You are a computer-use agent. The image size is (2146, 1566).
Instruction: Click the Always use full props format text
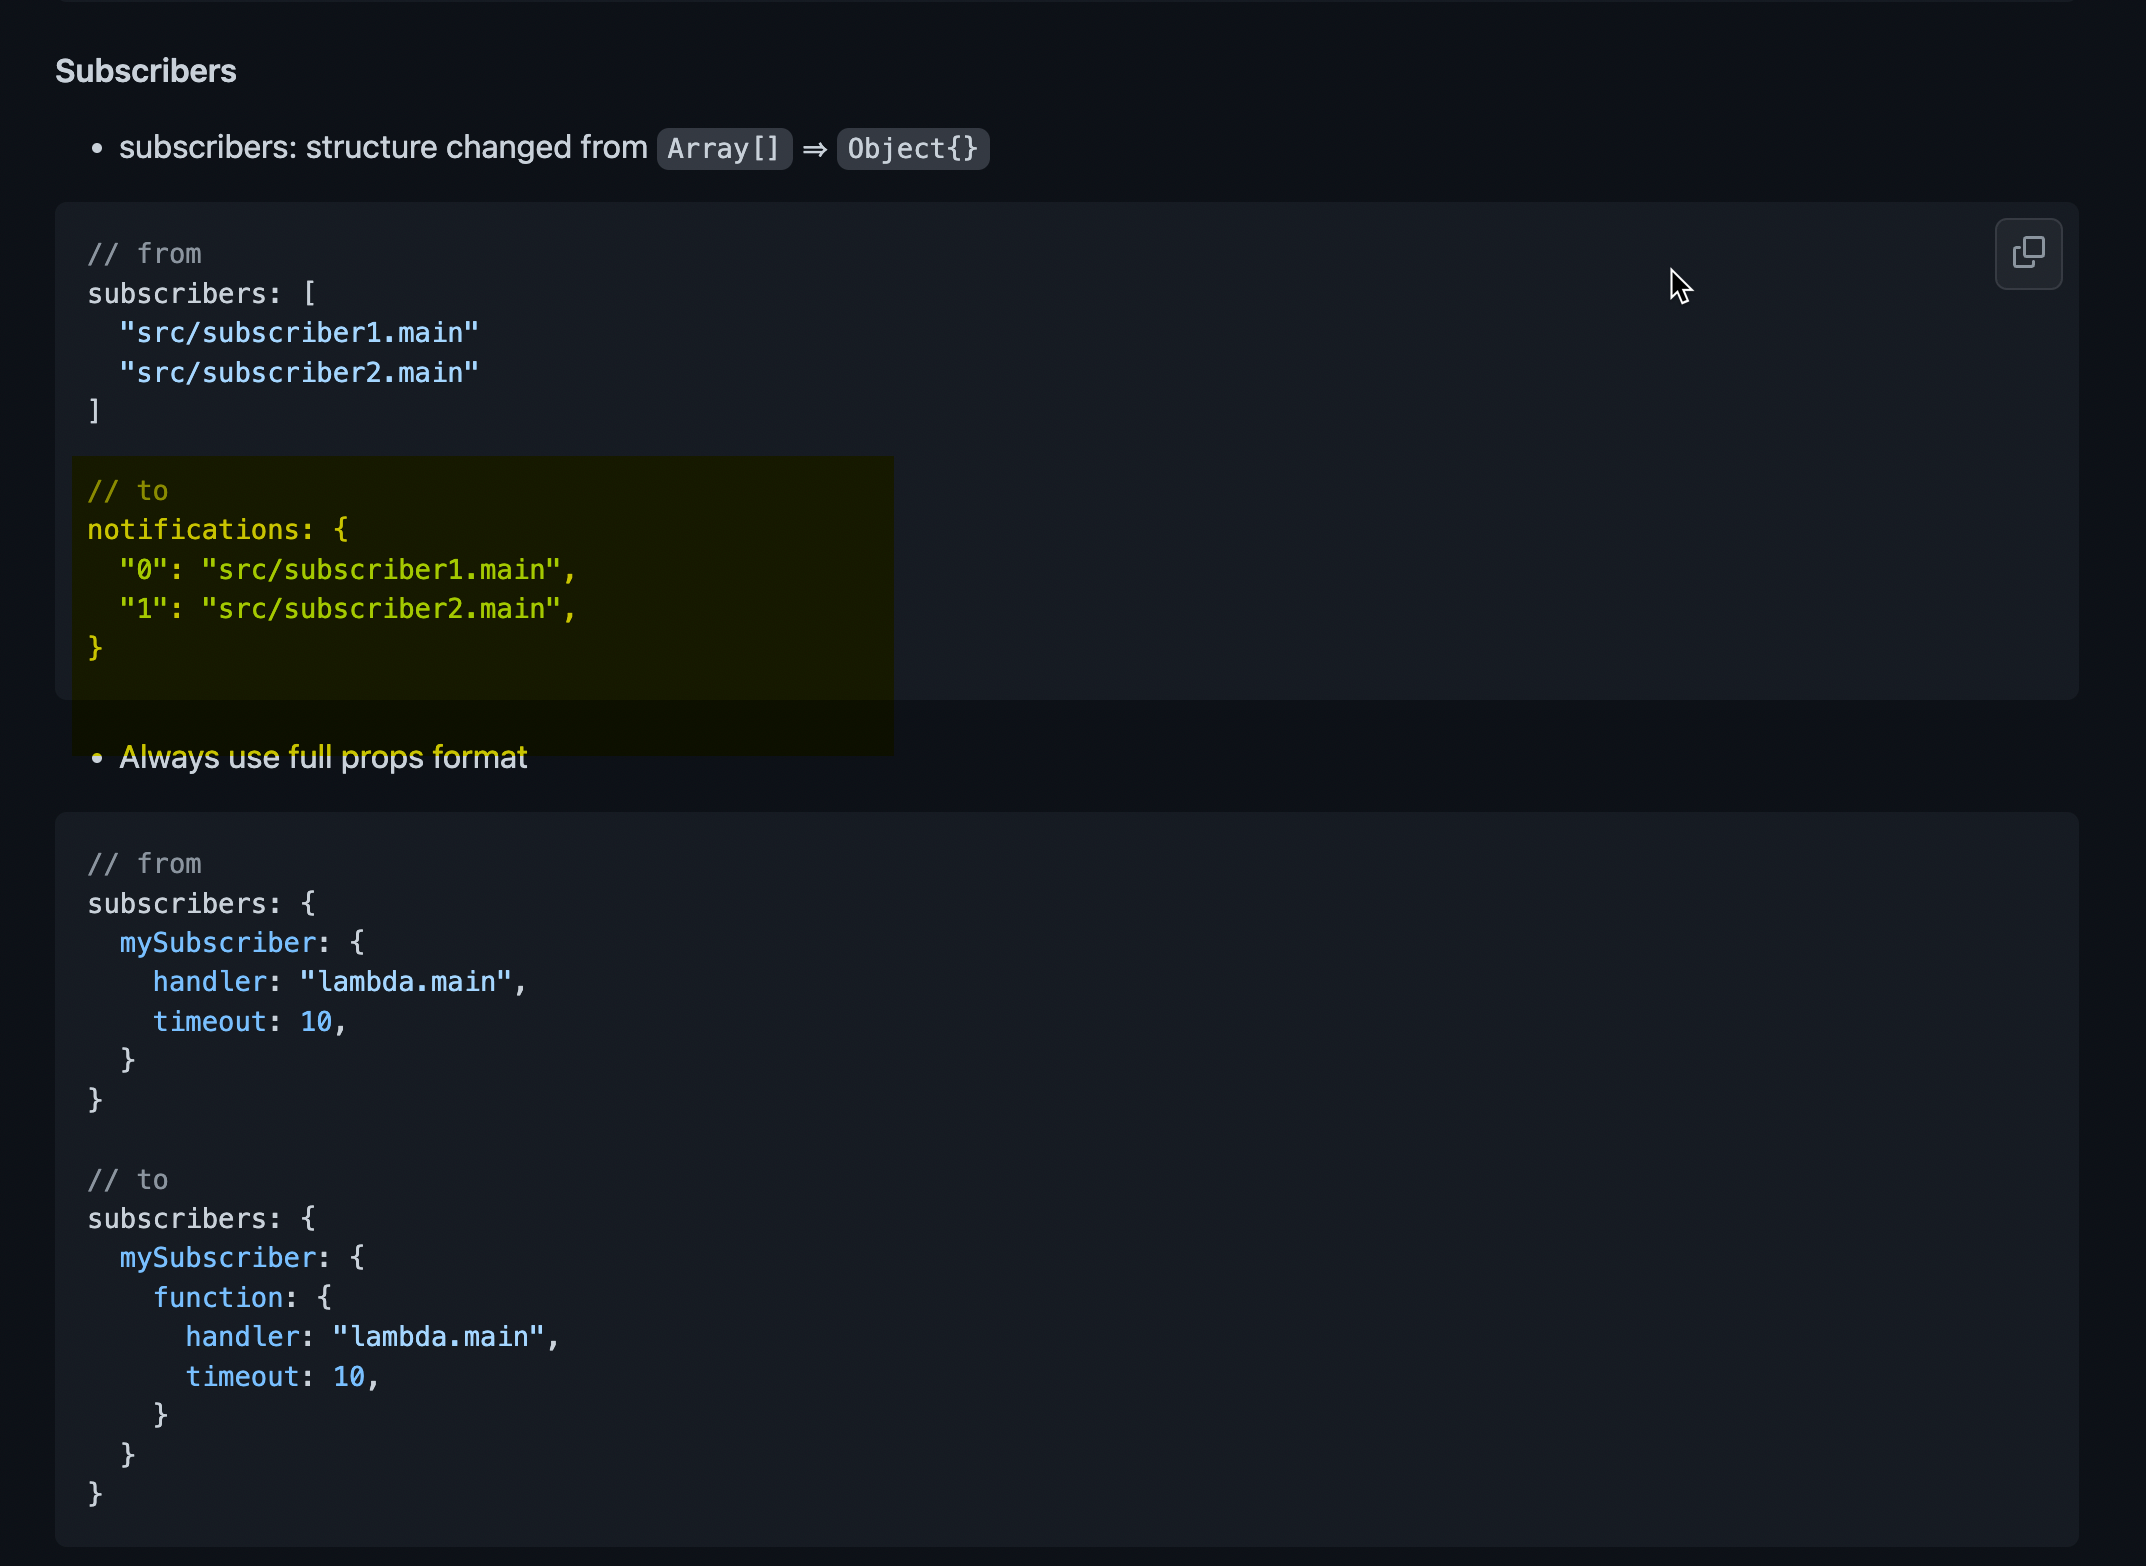pyautogui.click(x=323, y=757)
